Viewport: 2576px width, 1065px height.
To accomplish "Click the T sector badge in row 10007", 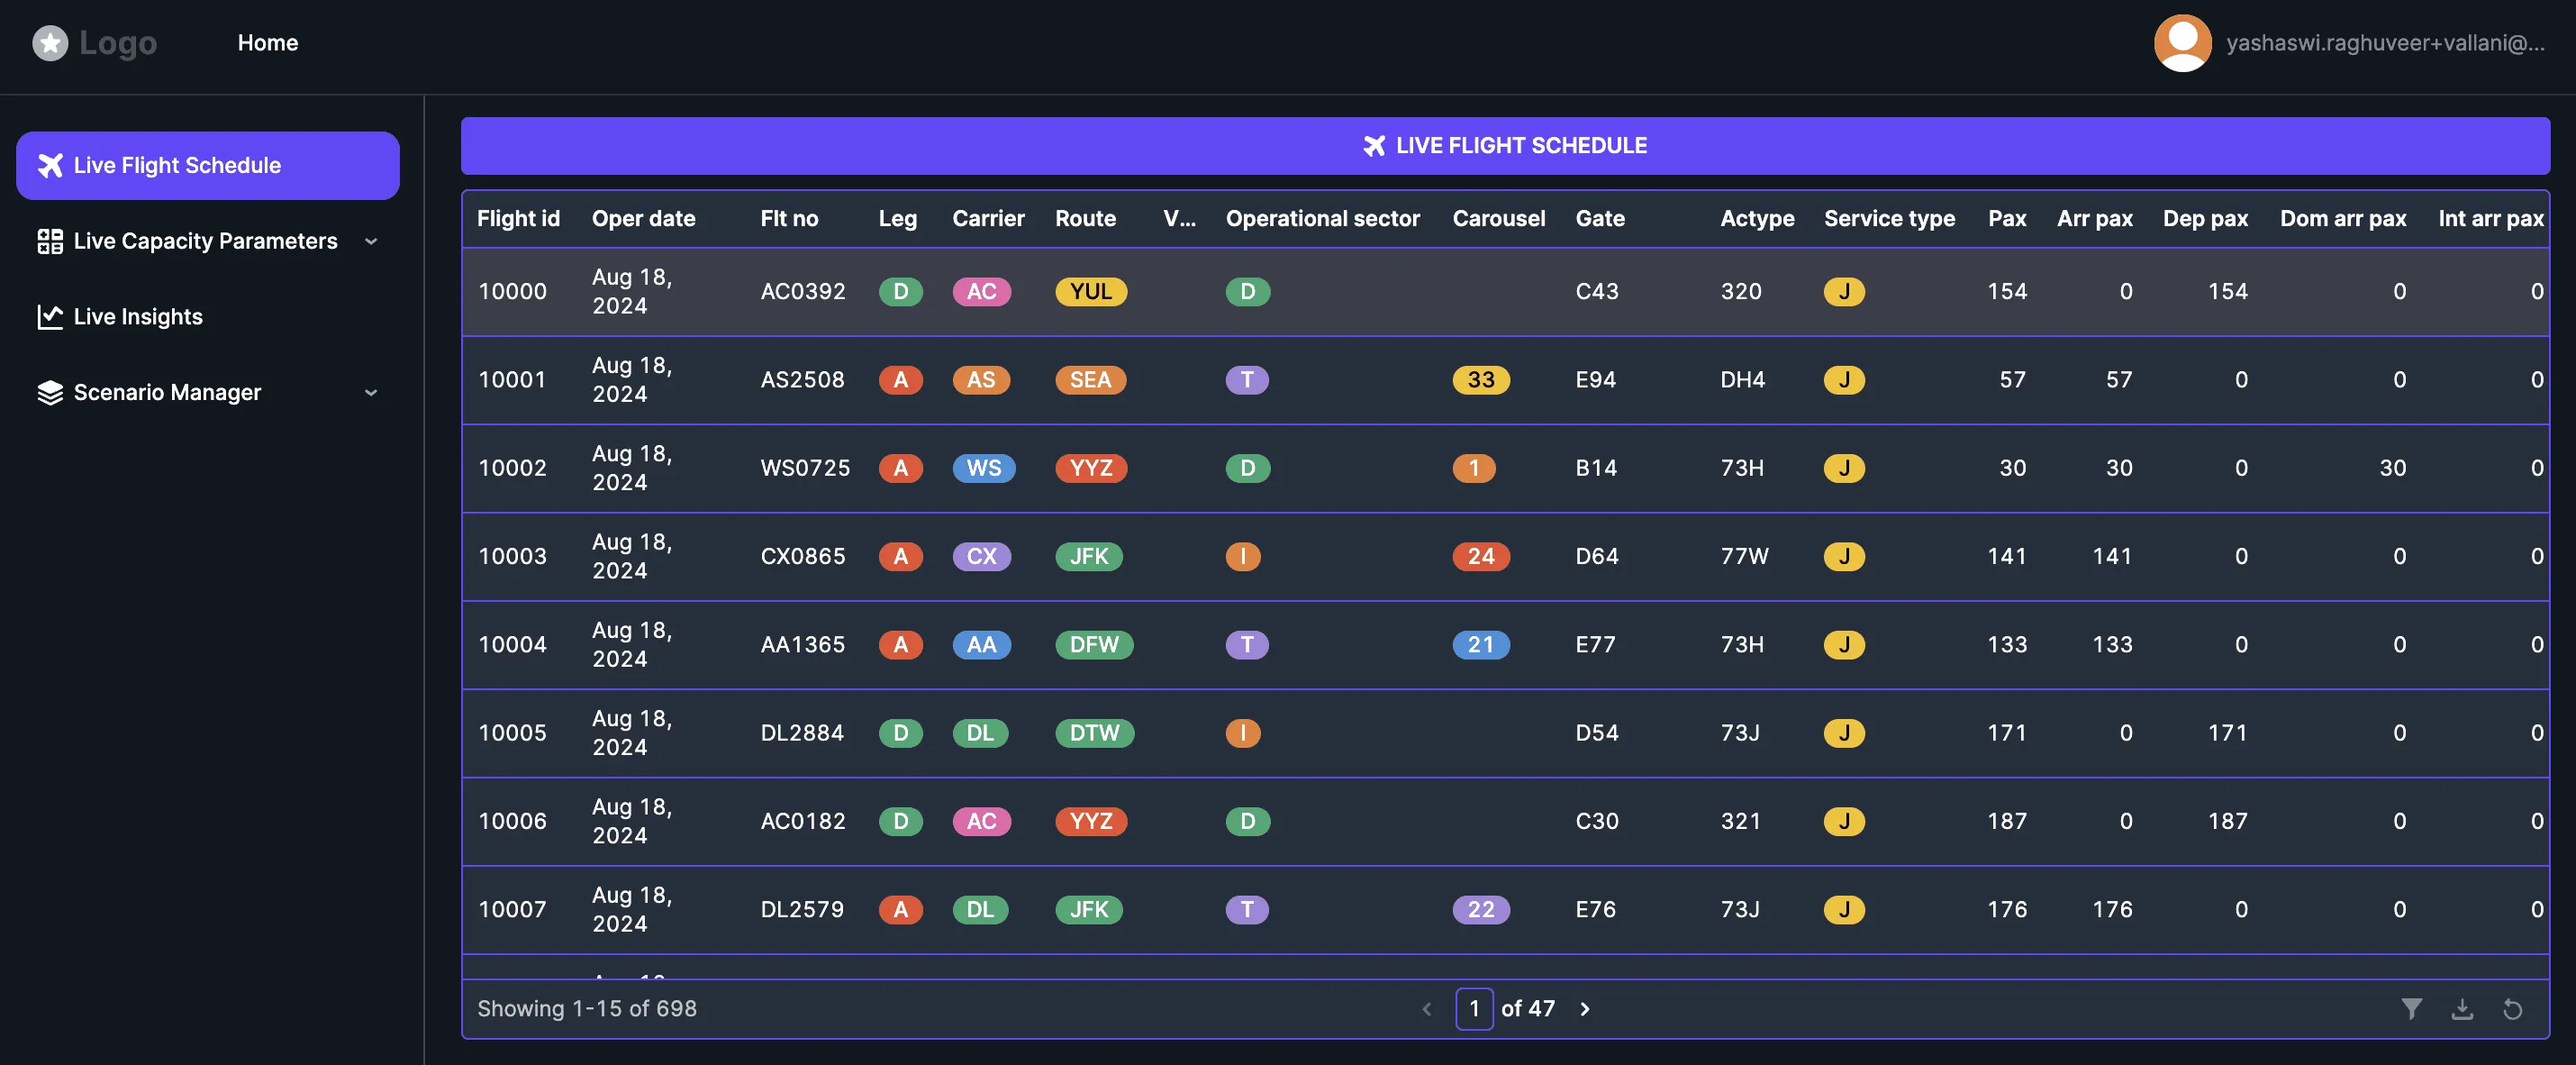I will pos(1247,910).
